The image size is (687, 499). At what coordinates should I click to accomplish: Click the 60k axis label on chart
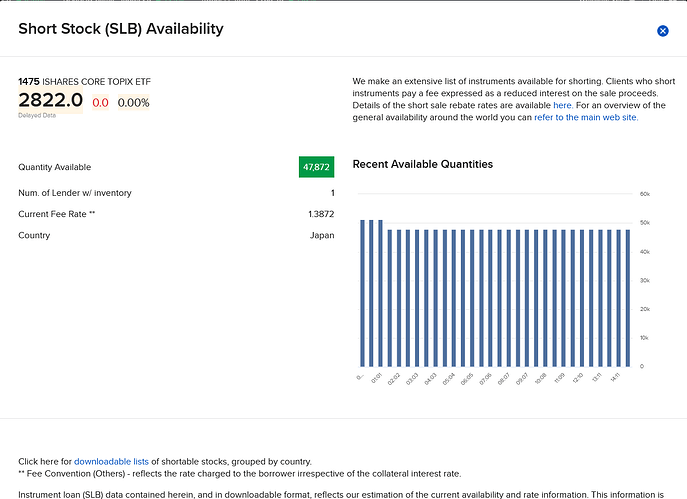(645, 194)
